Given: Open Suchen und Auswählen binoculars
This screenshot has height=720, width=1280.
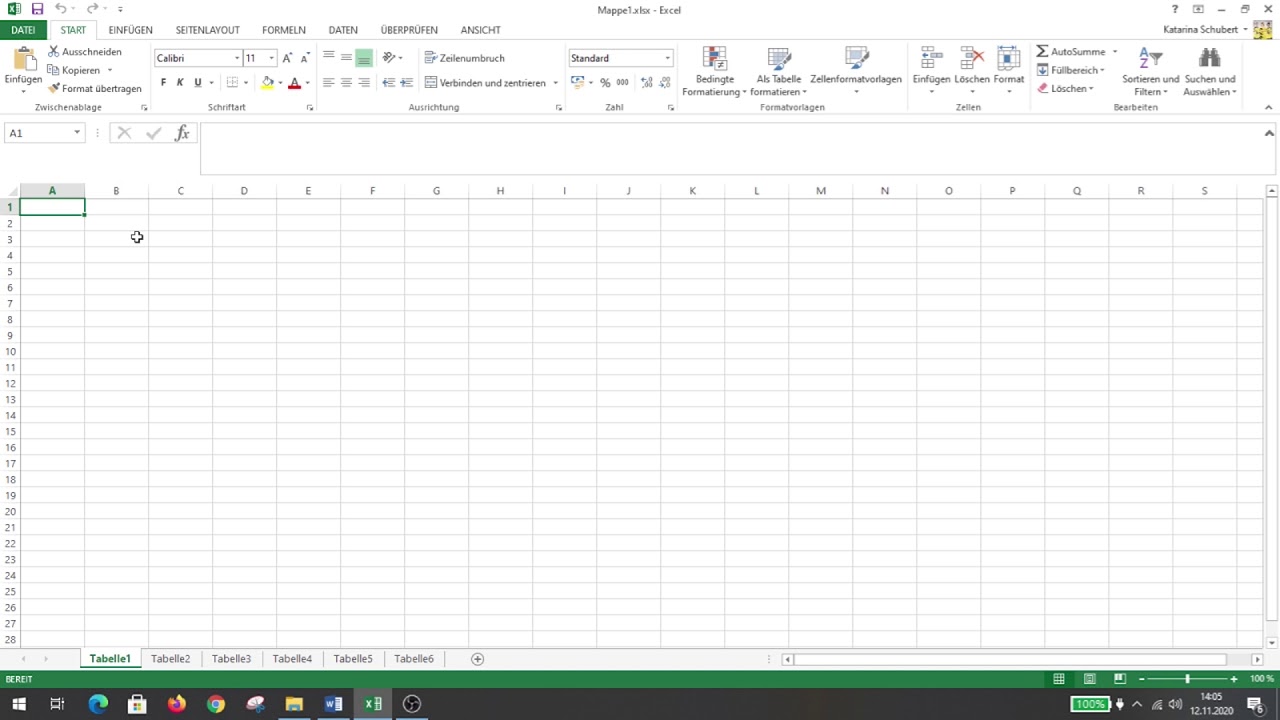Looking at the screenshot, I should coord(1210,70).
